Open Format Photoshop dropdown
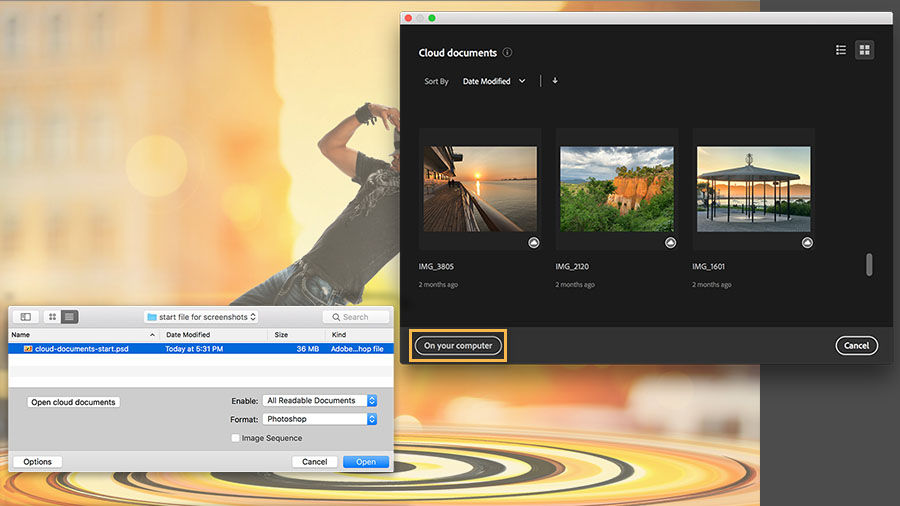The image size is (900, 506). [x=320, y=419]
